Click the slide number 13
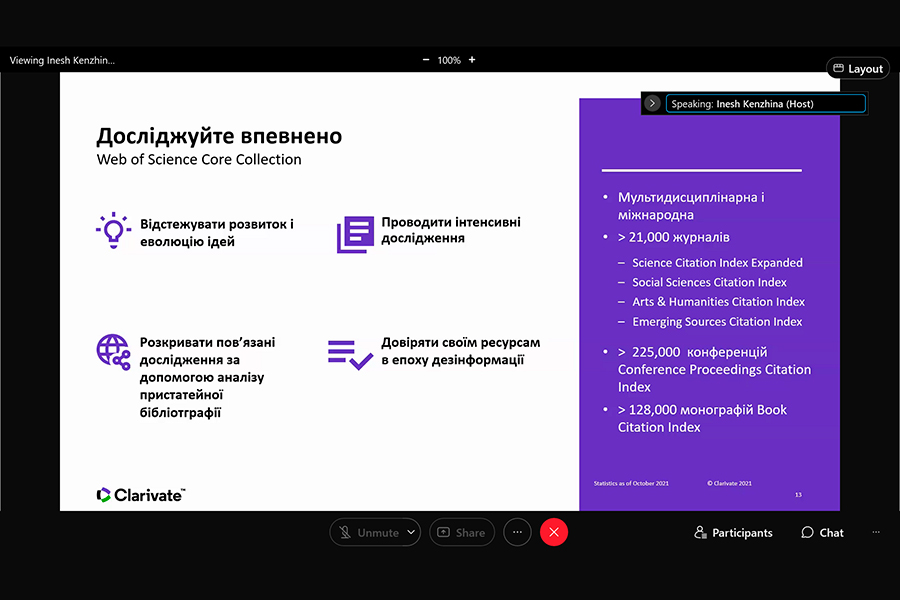The image size is (900, 600). [x=798, y=495]
